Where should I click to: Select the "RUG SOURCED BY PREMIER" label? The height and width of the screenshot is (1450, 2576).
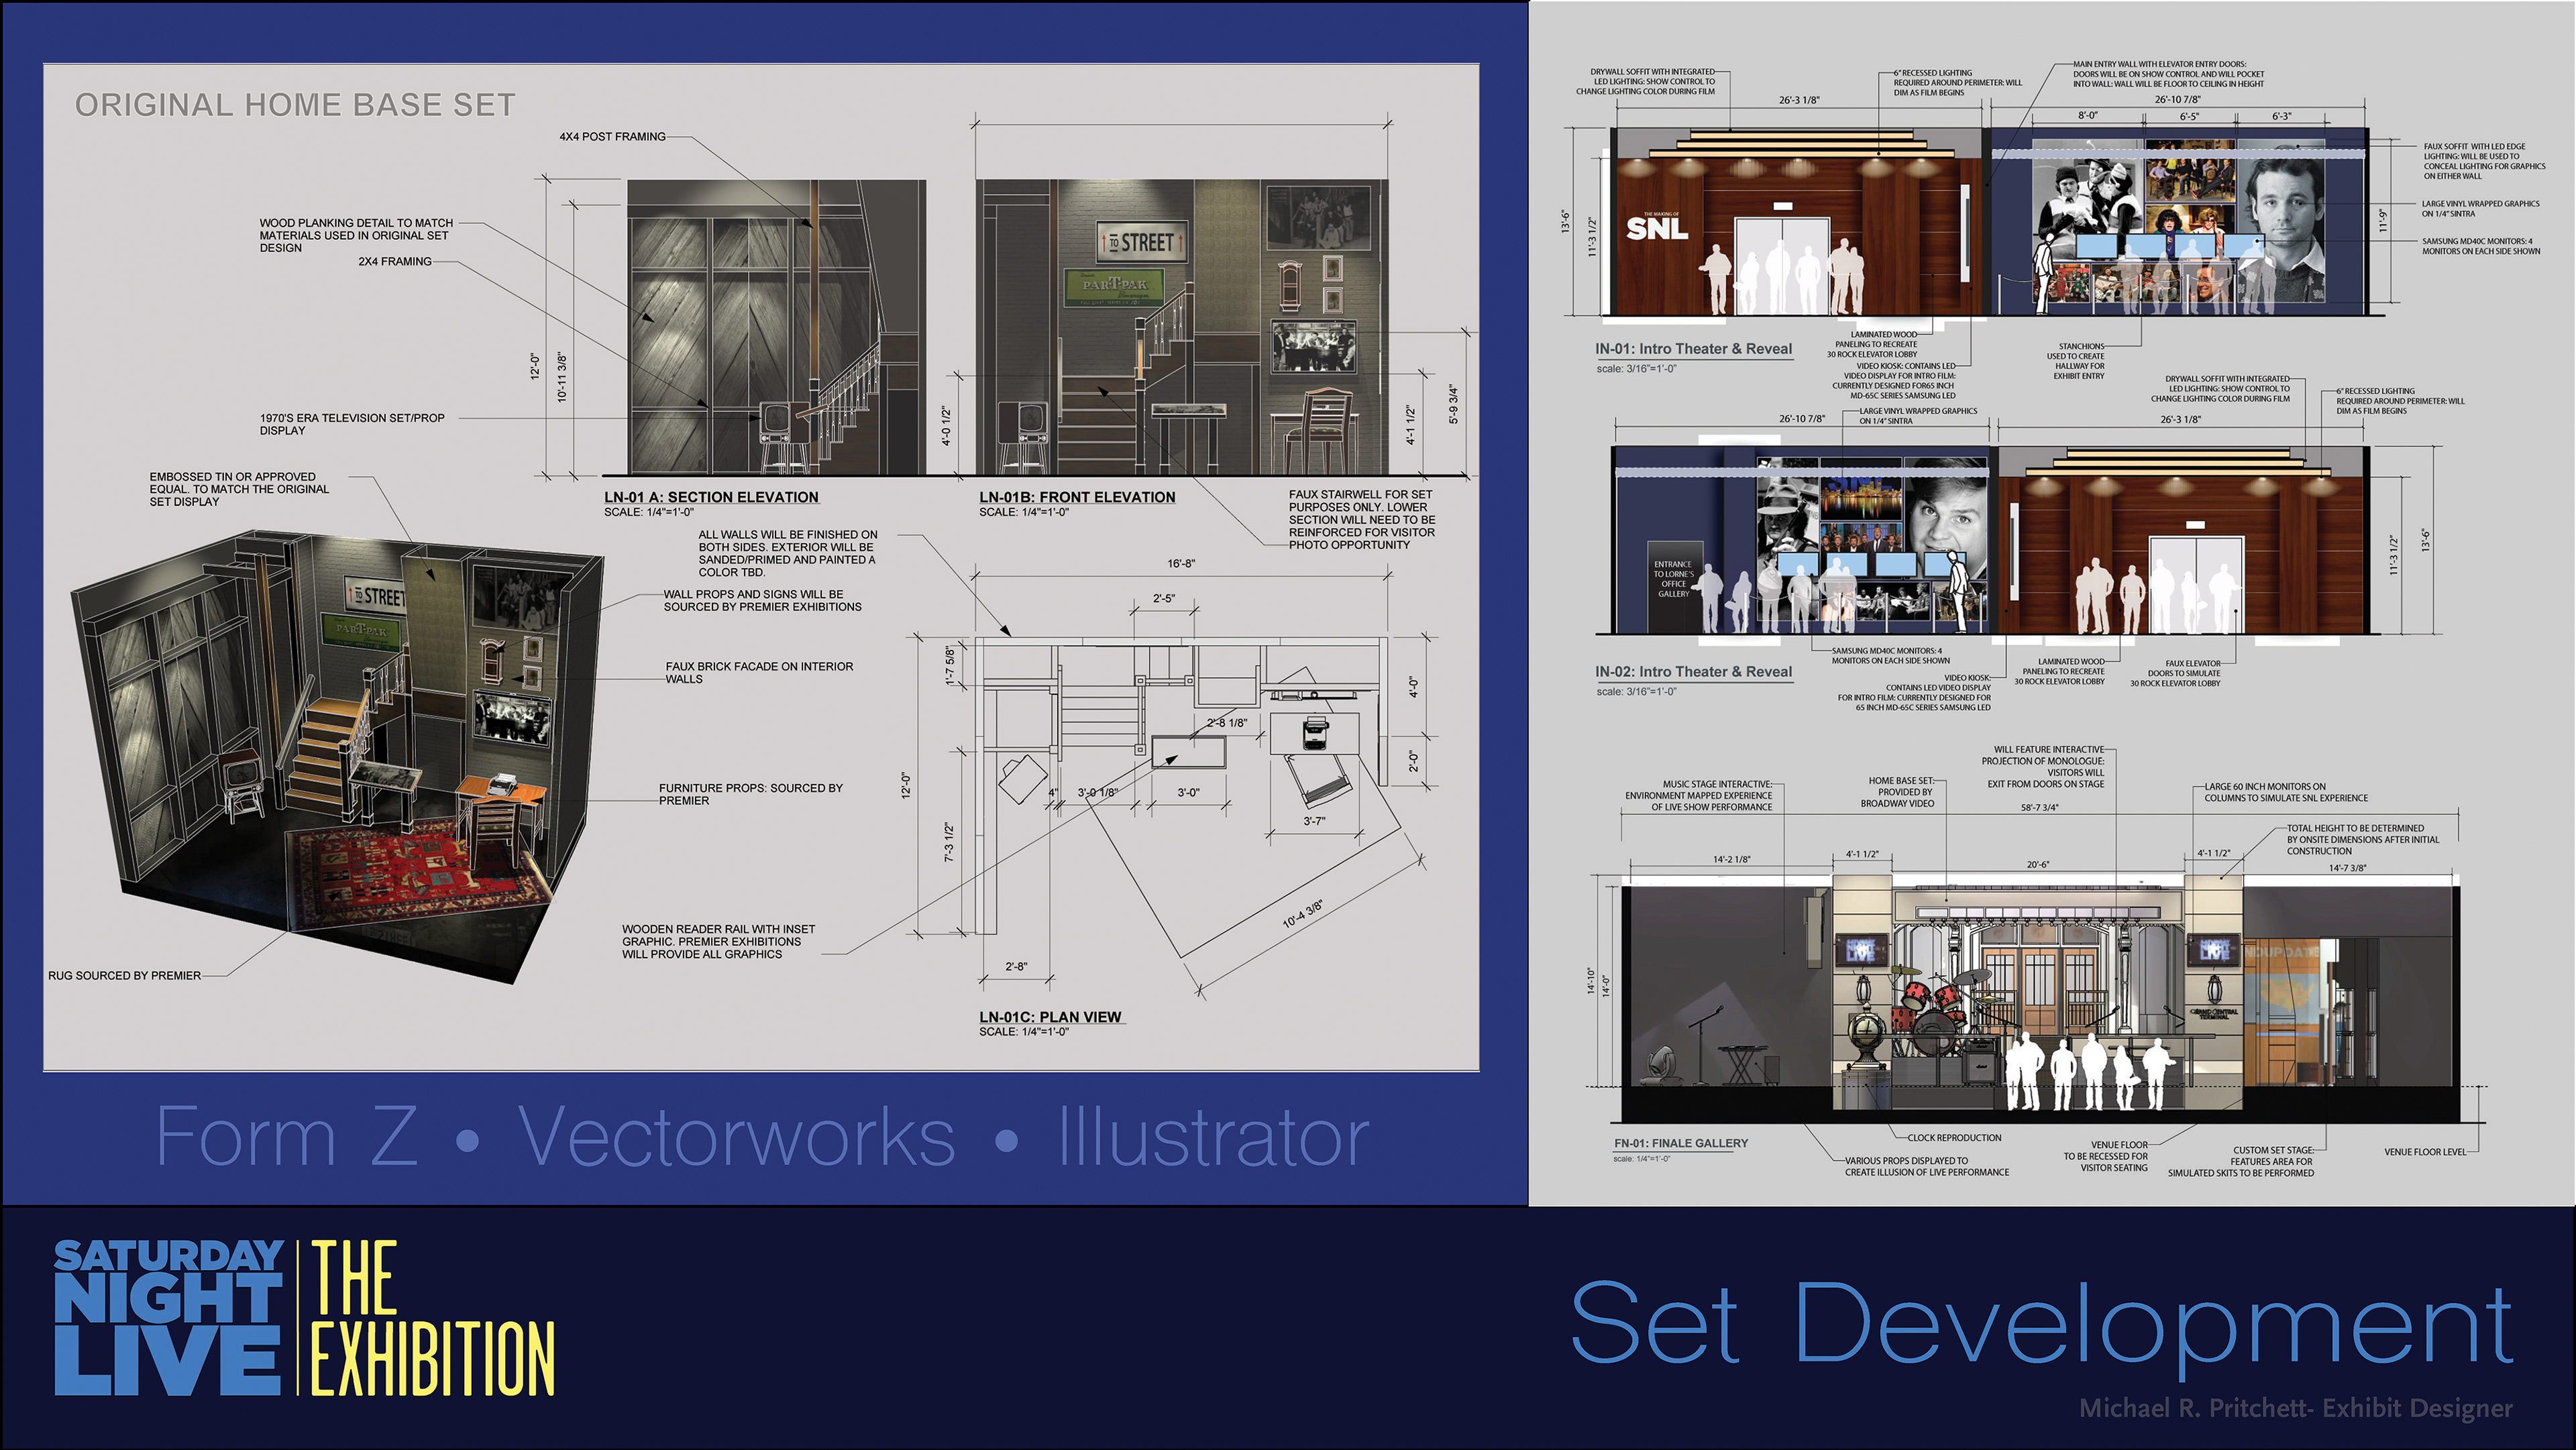(124, 975)
